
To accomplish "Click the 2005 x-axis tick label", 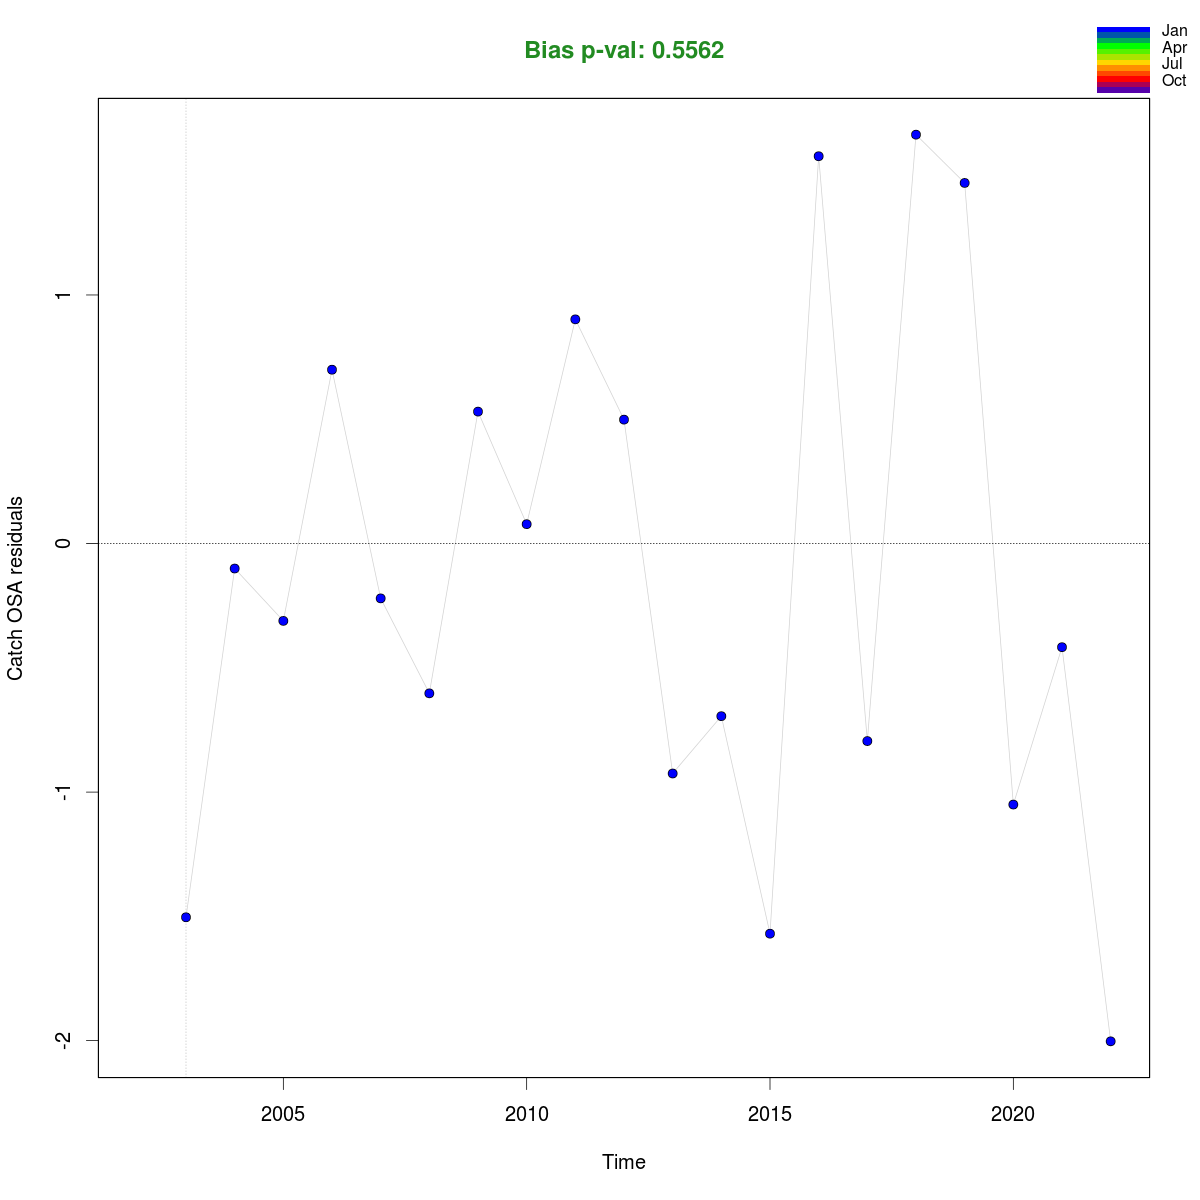I will pos(283,1114).
